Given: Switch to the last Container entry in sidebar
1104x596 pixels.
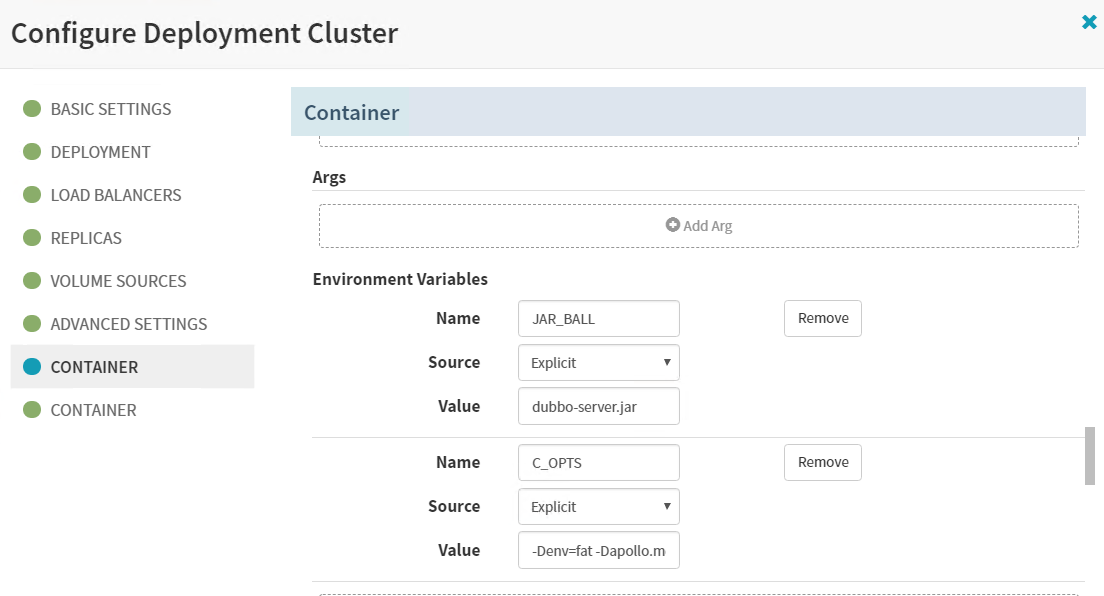Looking at the screenshot, I should tap(94, 410).
